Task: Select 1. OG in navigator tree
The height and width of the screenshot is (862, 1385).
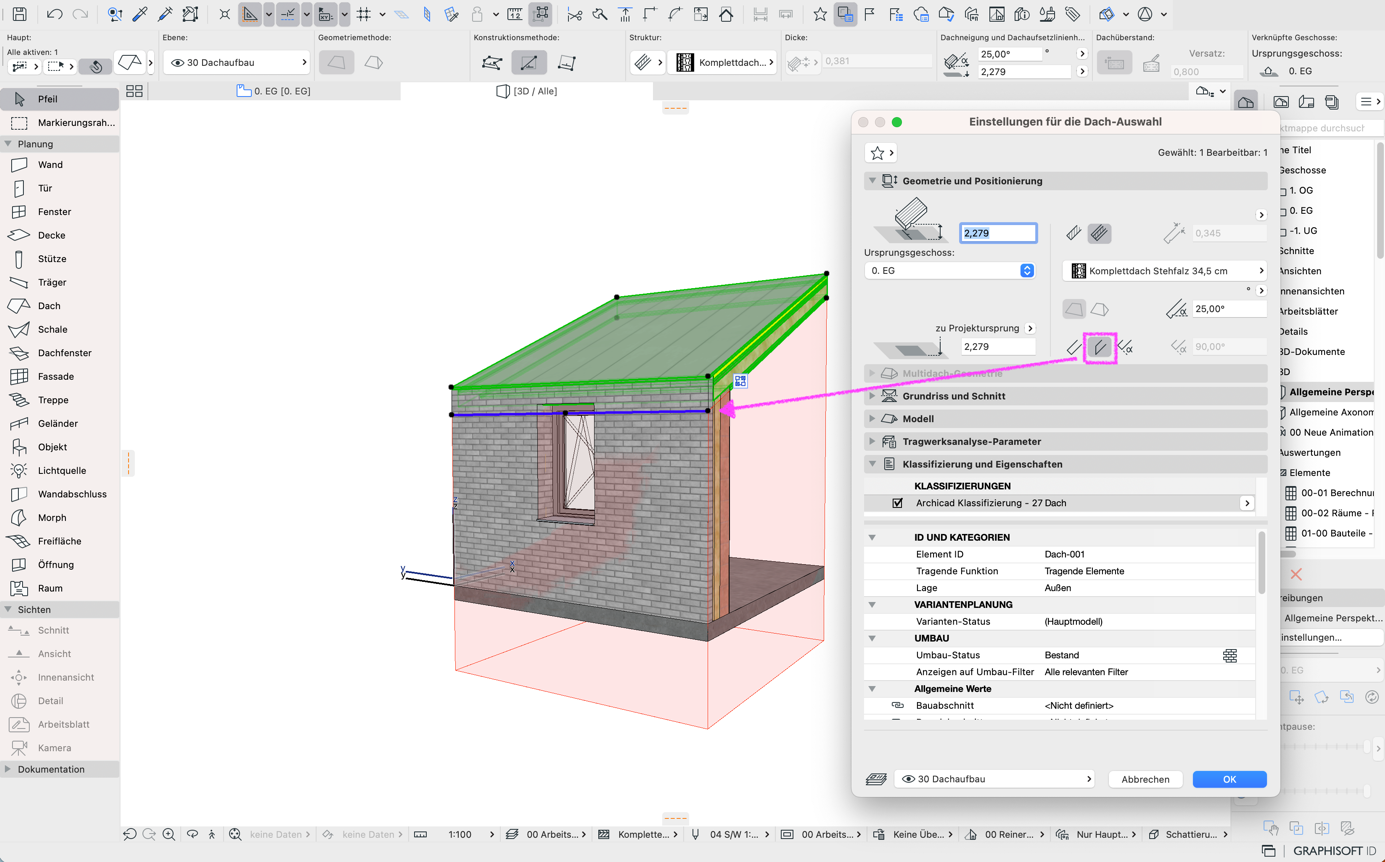Action: [x=1300, y=190]
